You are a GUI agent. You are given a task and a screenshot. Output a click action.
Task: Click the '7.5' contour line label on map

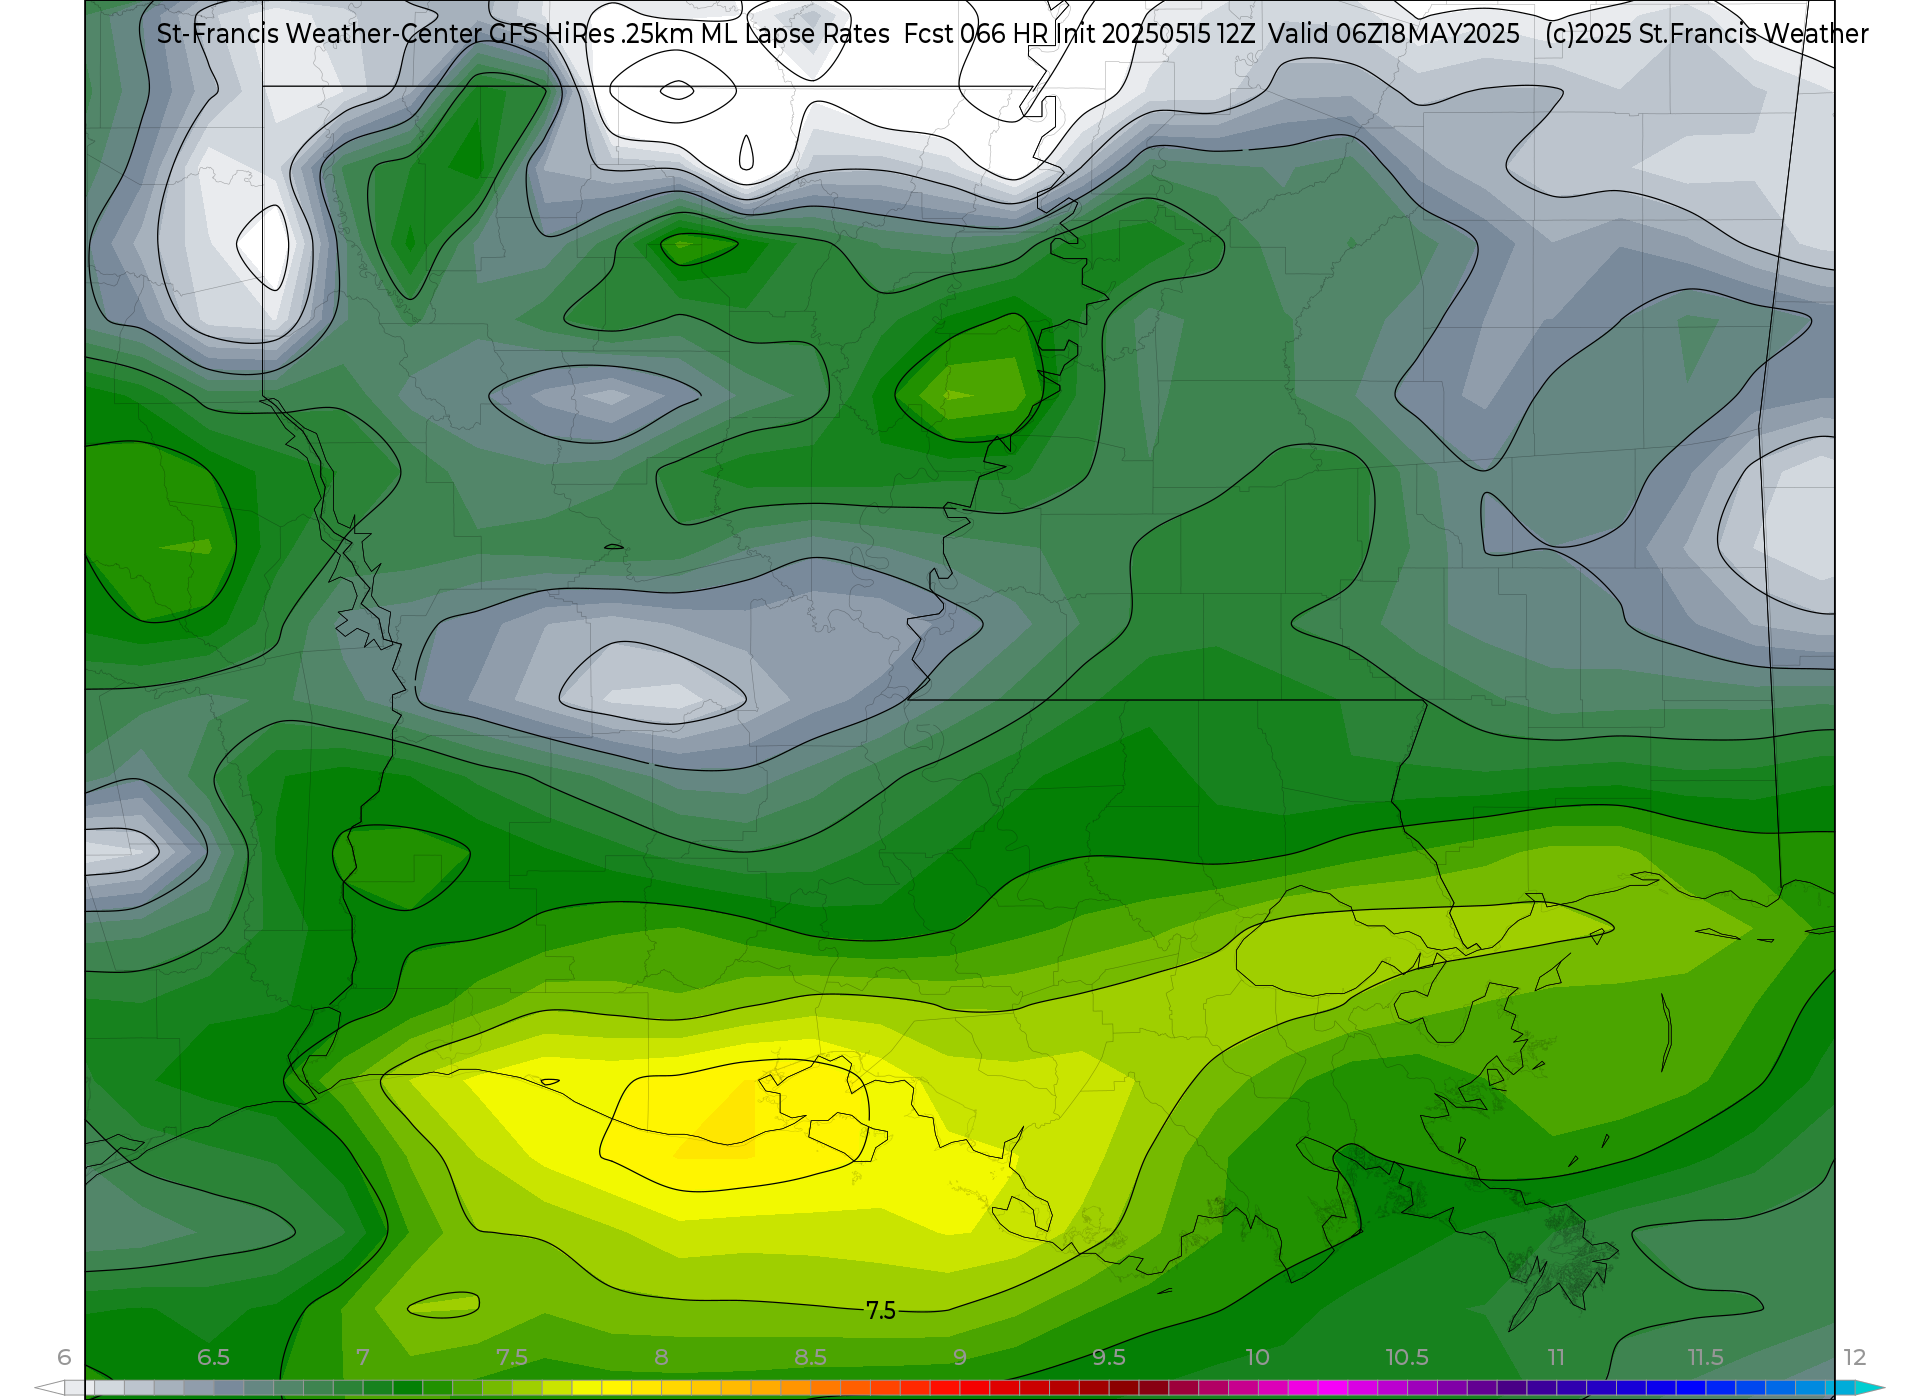pyautogui.click(x=881, y=1311)
